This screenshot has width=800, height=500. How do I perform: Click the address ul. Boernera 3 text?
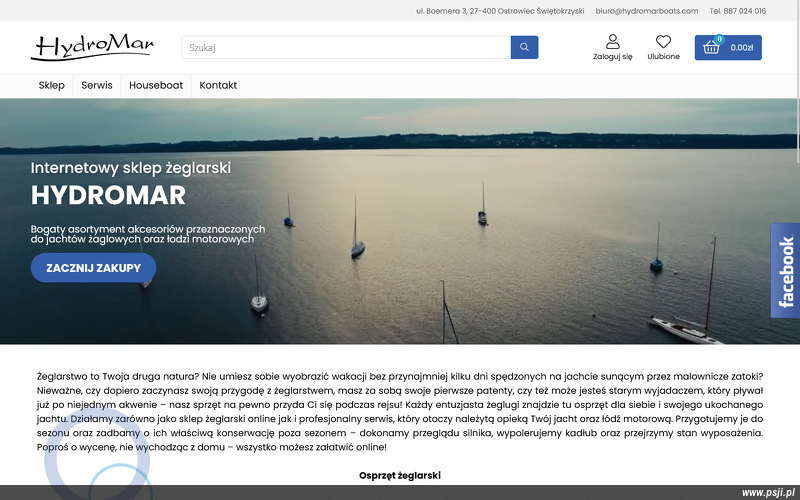coord(499,11)
